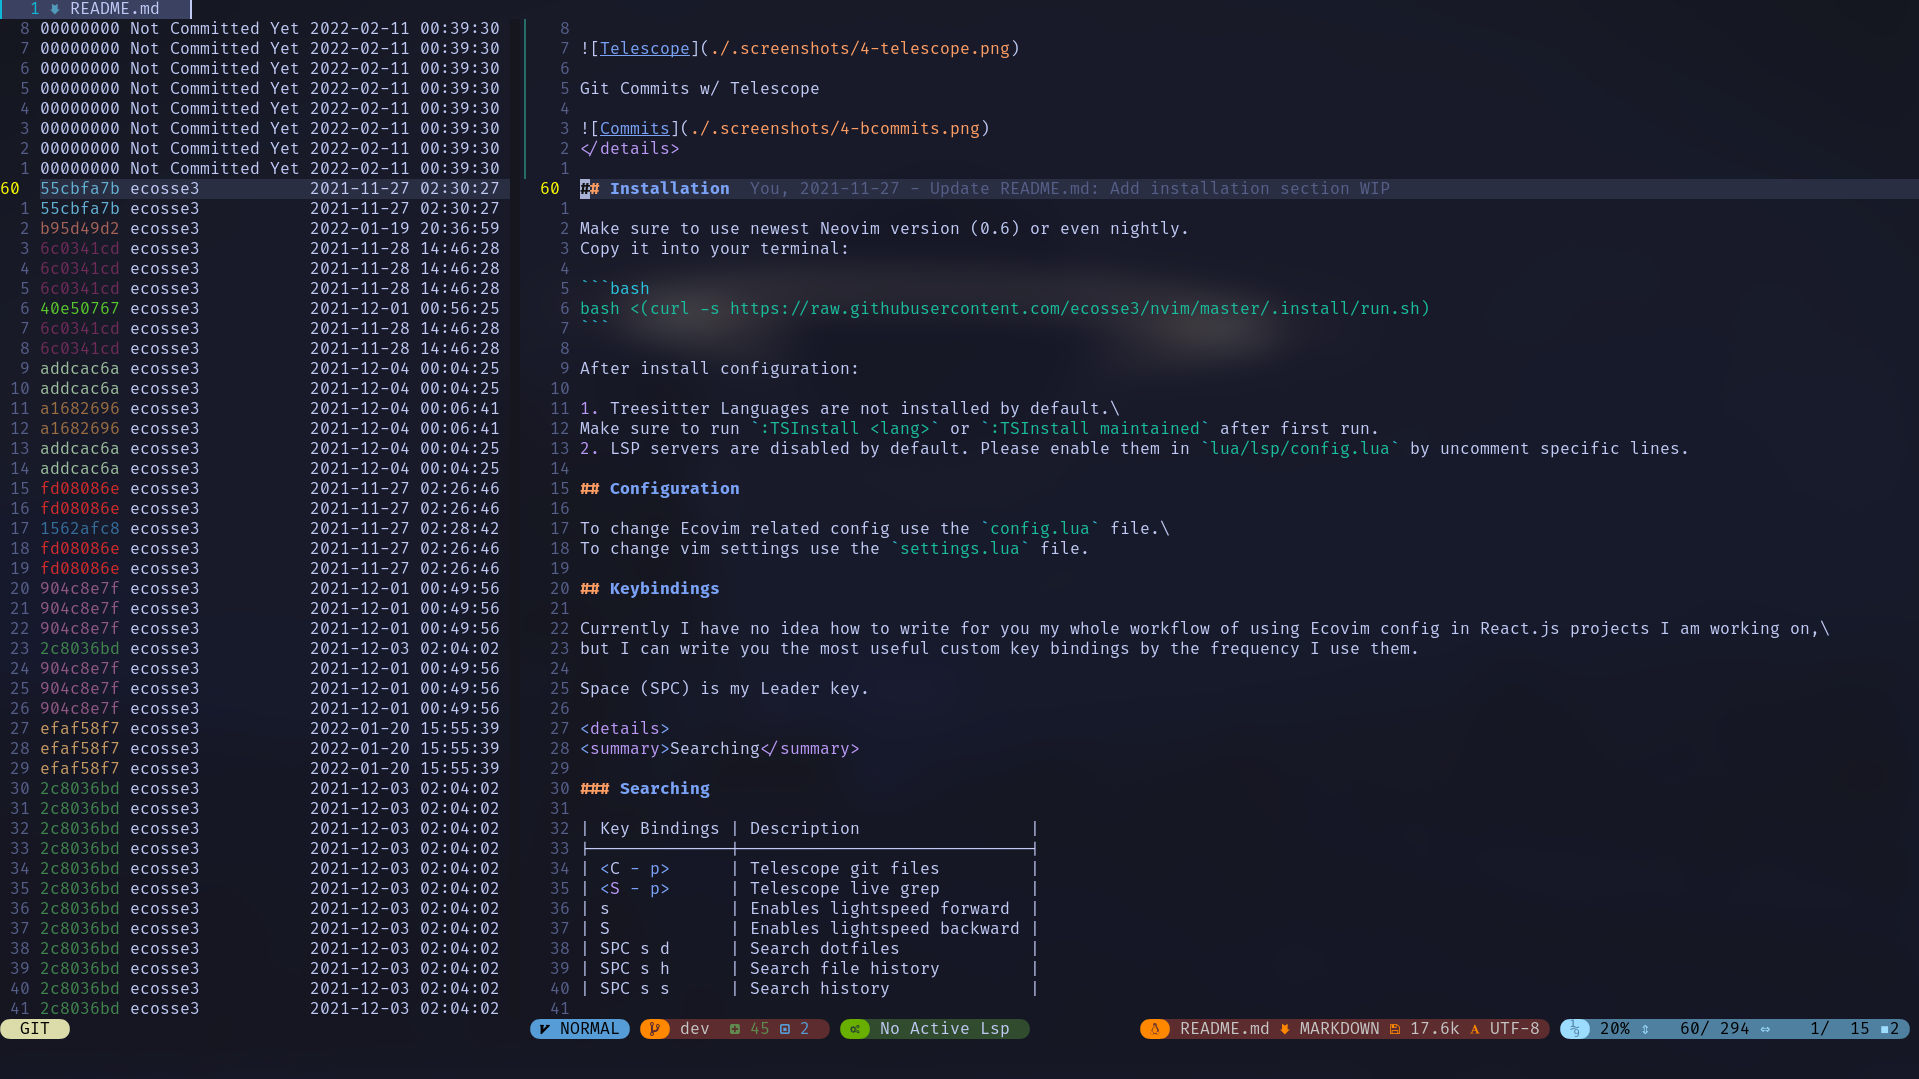Image resolution: width=1919 pixels, height=1079 pixels.
Task: Click the git modified-lines icon beside 2
Action: (x=785, y=1029)
